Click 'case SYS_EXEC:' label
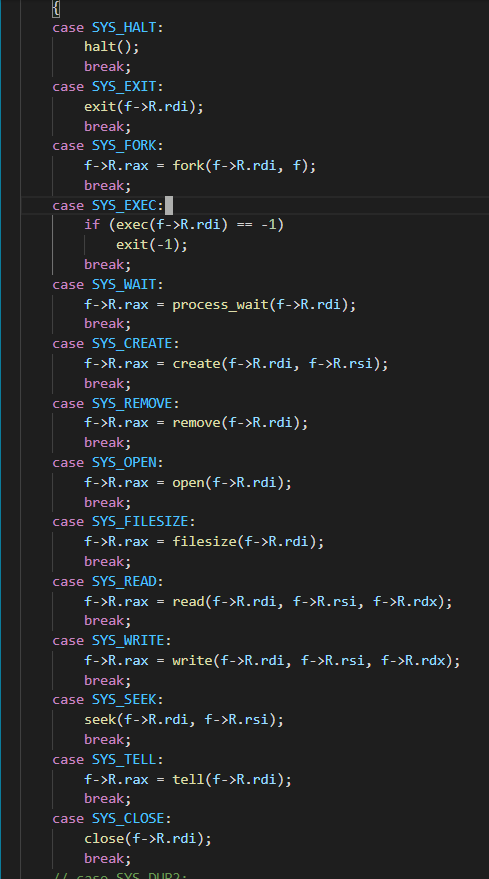 click(x=108, y=206)
